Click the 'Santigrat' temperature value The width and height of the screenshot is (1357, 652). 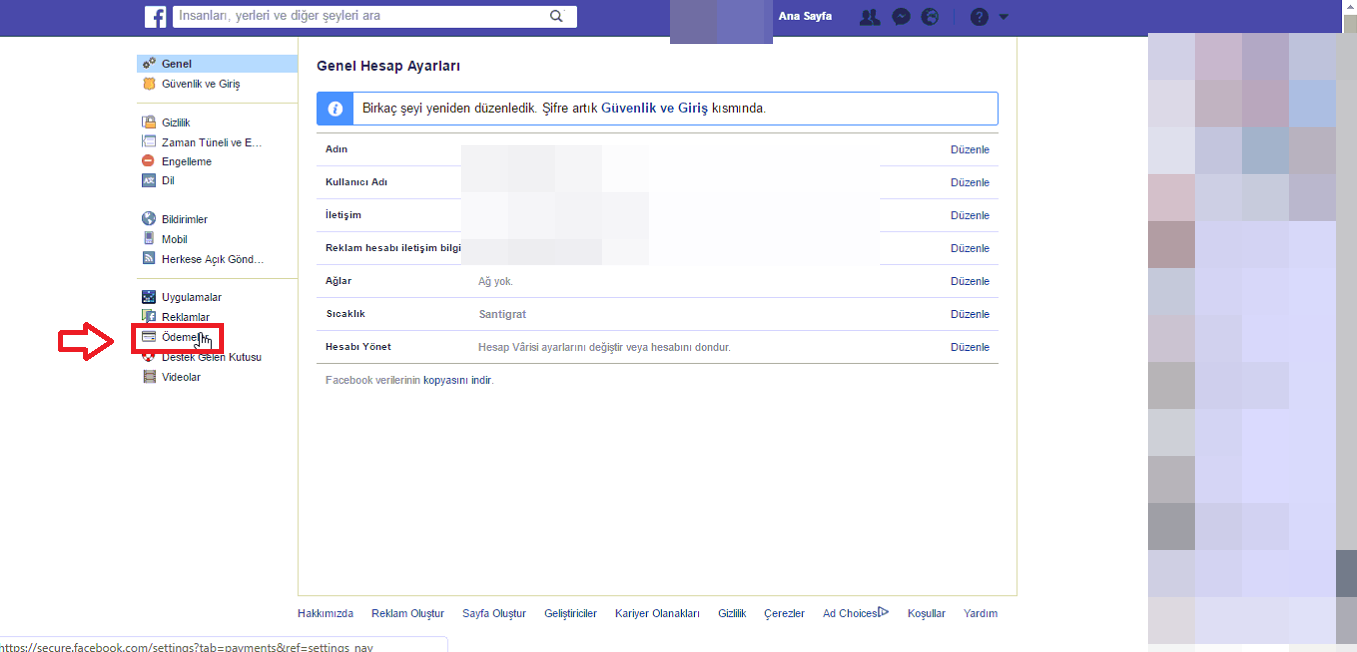tap(504, 314)
